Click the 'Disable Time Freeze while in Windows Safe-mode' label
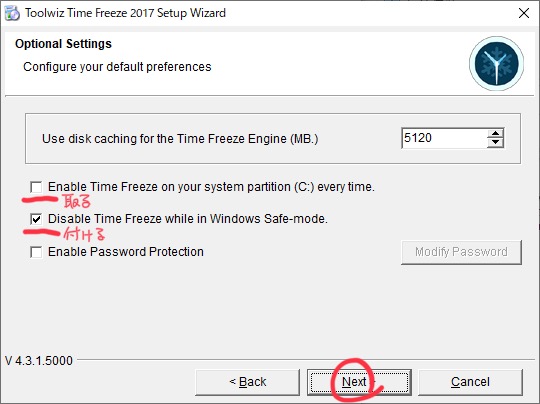540x404 pixels. [x=188, y=219]
